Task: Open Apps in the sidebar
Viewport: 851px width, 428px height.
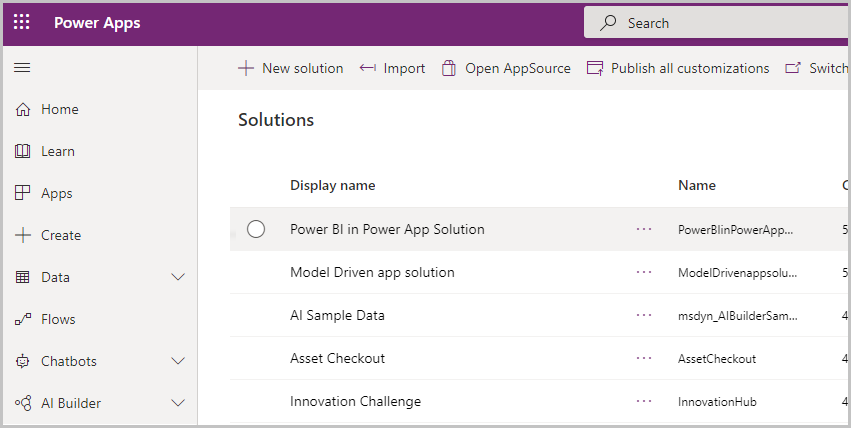Action: [56, 194]
